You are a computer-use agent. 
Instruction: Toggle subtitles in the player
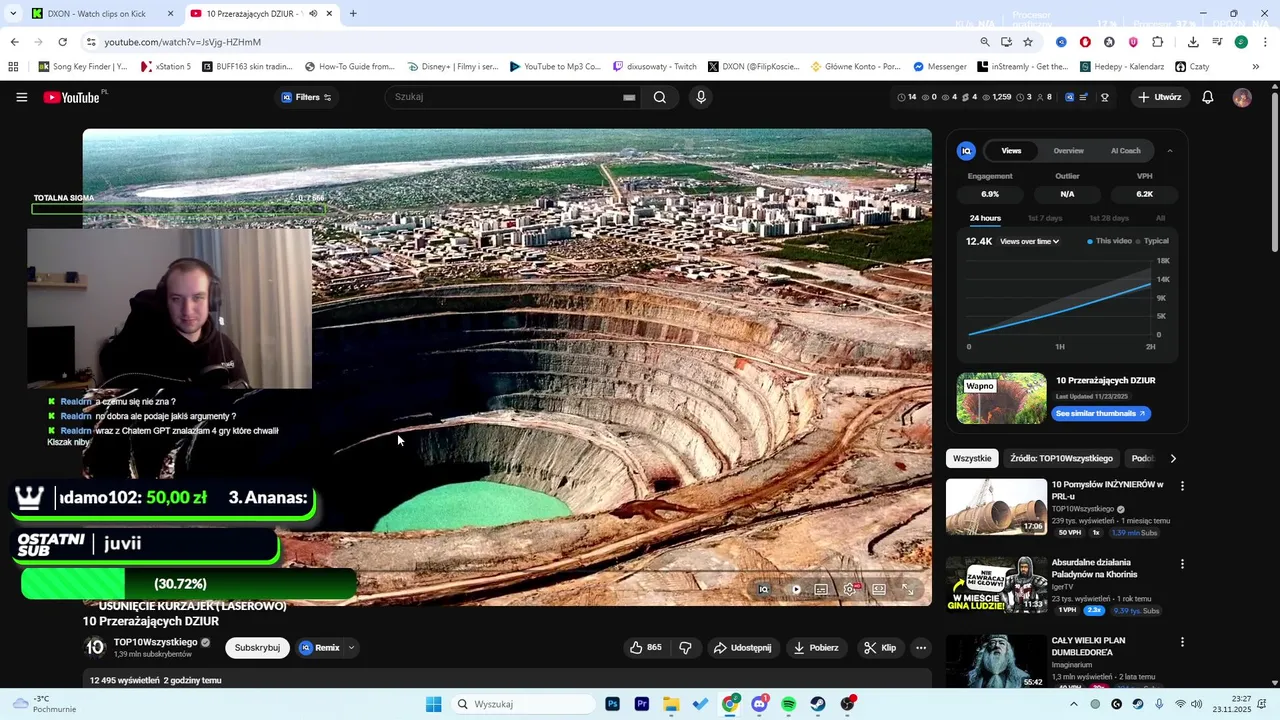[x=821, y=589]
